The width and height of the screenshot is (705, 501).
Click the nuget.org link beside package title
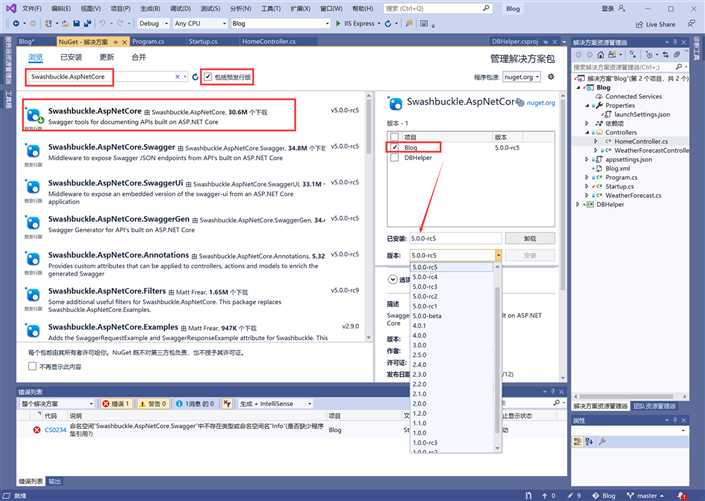pyautogui.click(x=540, y=103)
